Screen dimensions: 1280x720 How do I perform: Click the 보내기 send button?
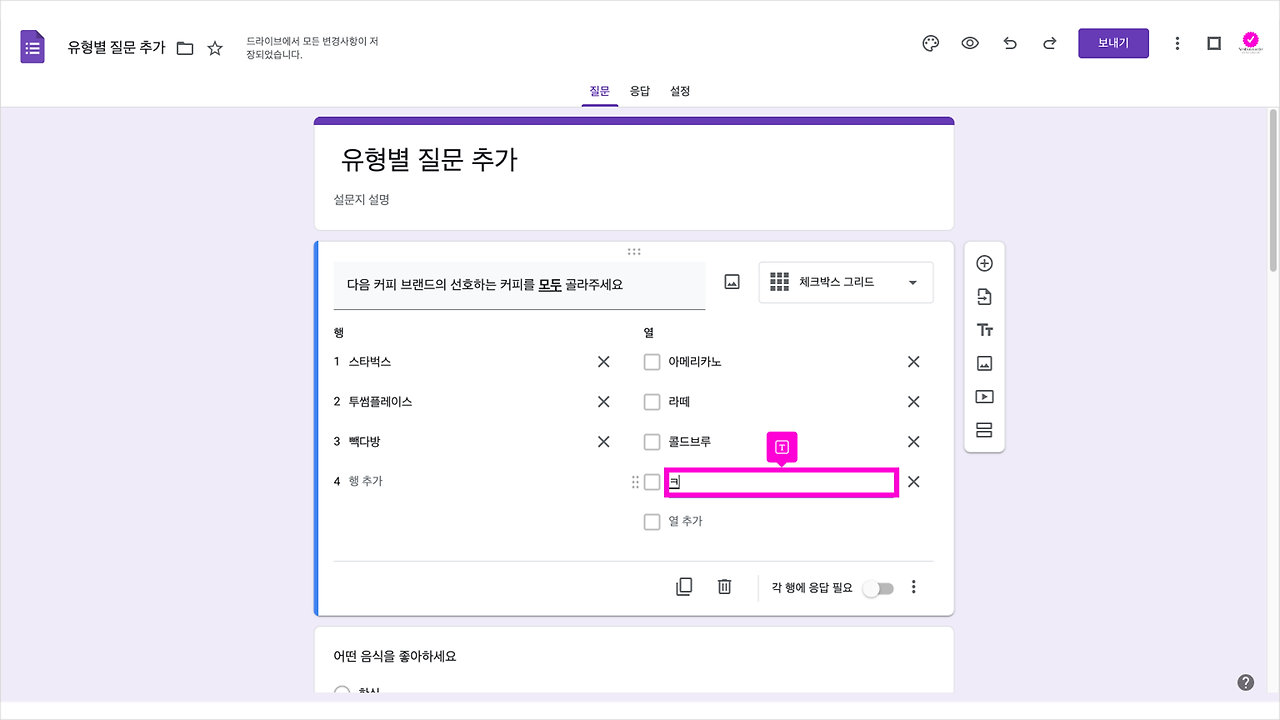[1113, 43]
